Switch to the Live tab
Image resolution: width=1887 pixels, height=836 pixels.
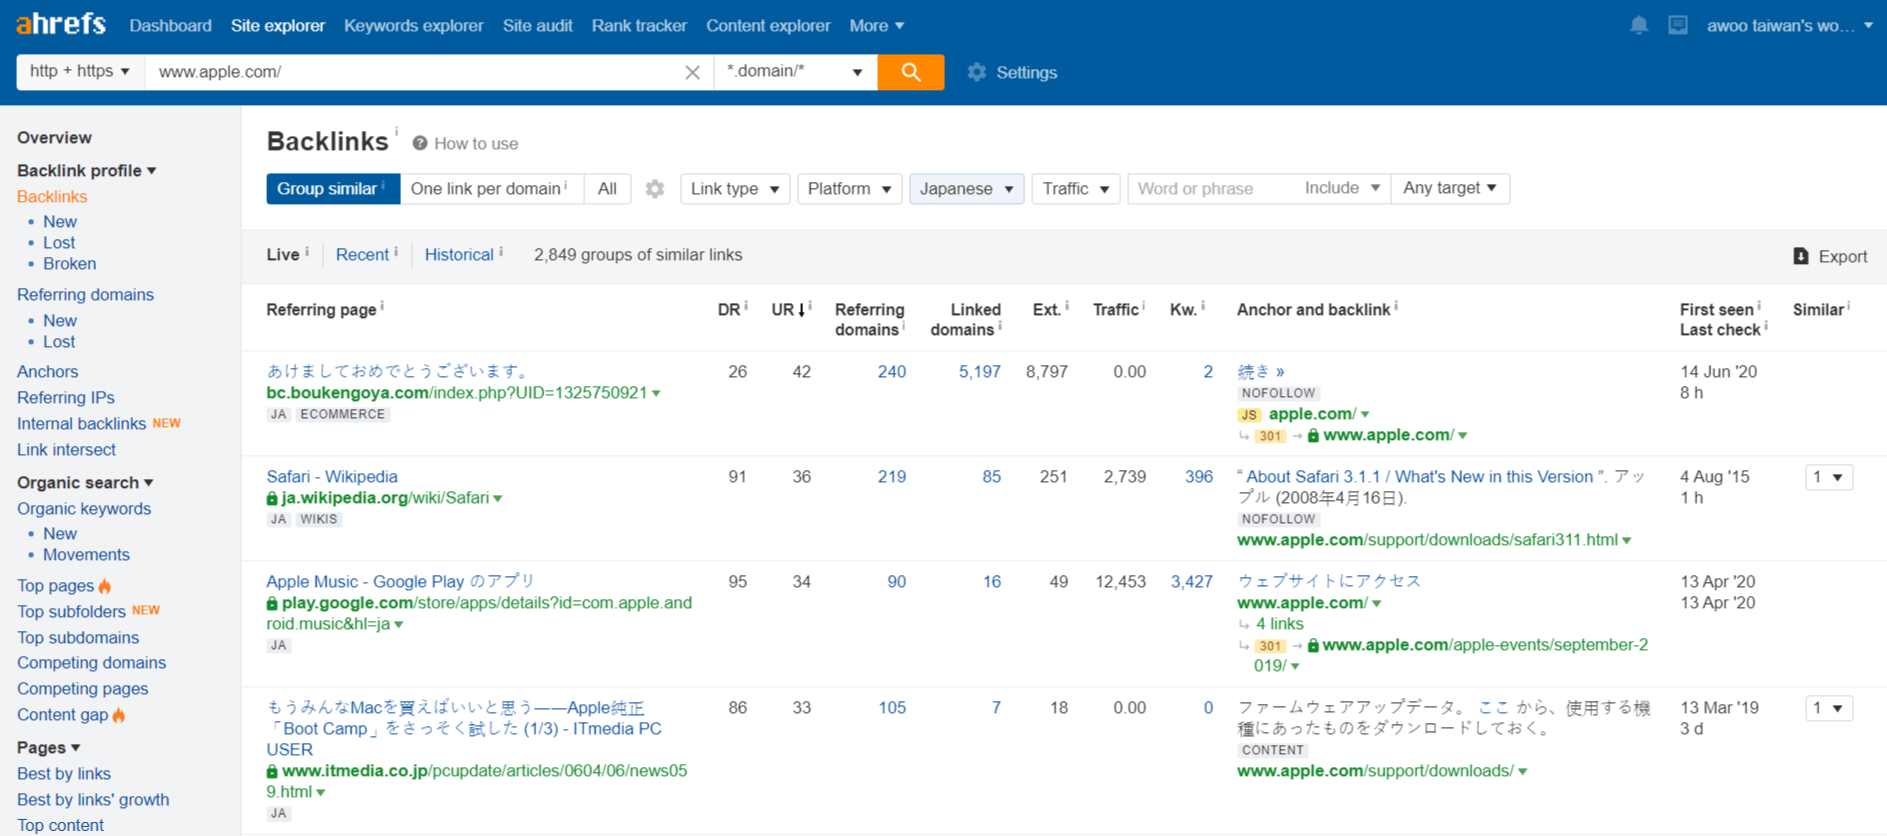[283, 255]
